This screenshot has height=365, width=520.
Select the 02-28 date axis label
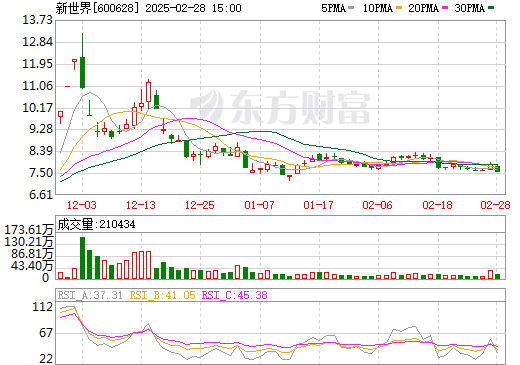[495, 205]
